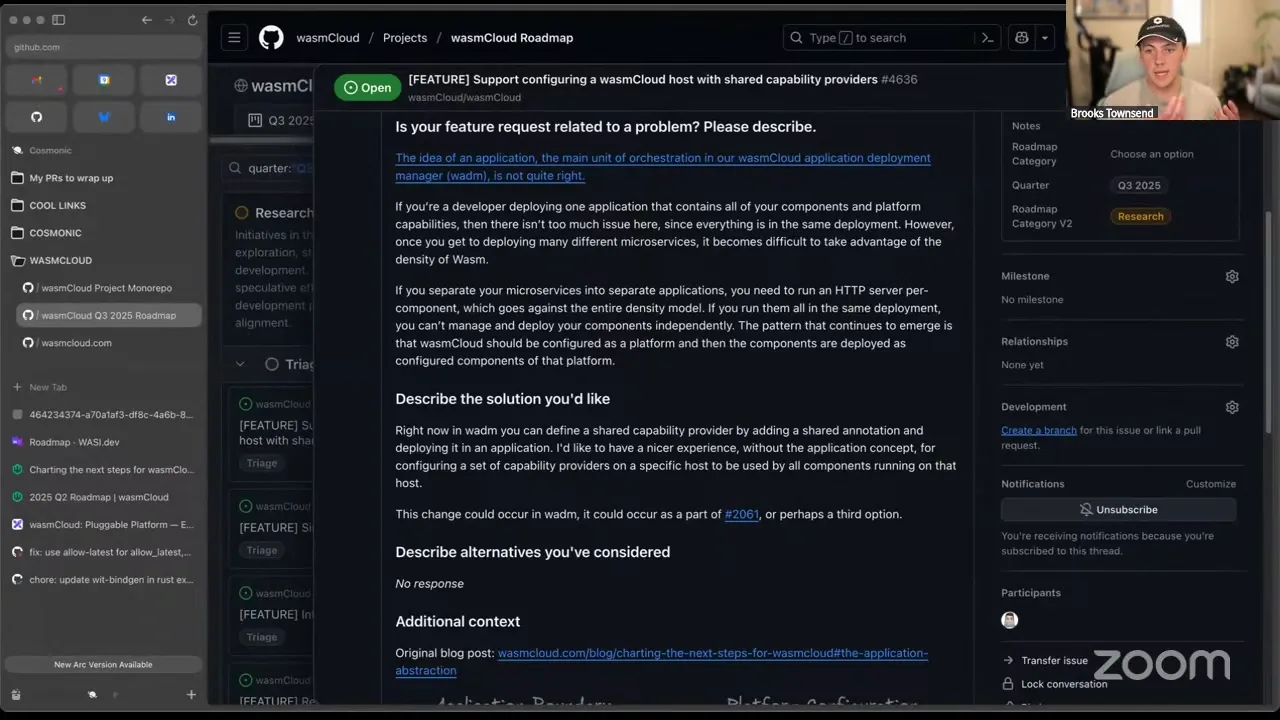Switch to 2025 Q2 Roadmap | wasmCloud tab
The height and width of the screenshot is (720, 1280).
point(104,497)
